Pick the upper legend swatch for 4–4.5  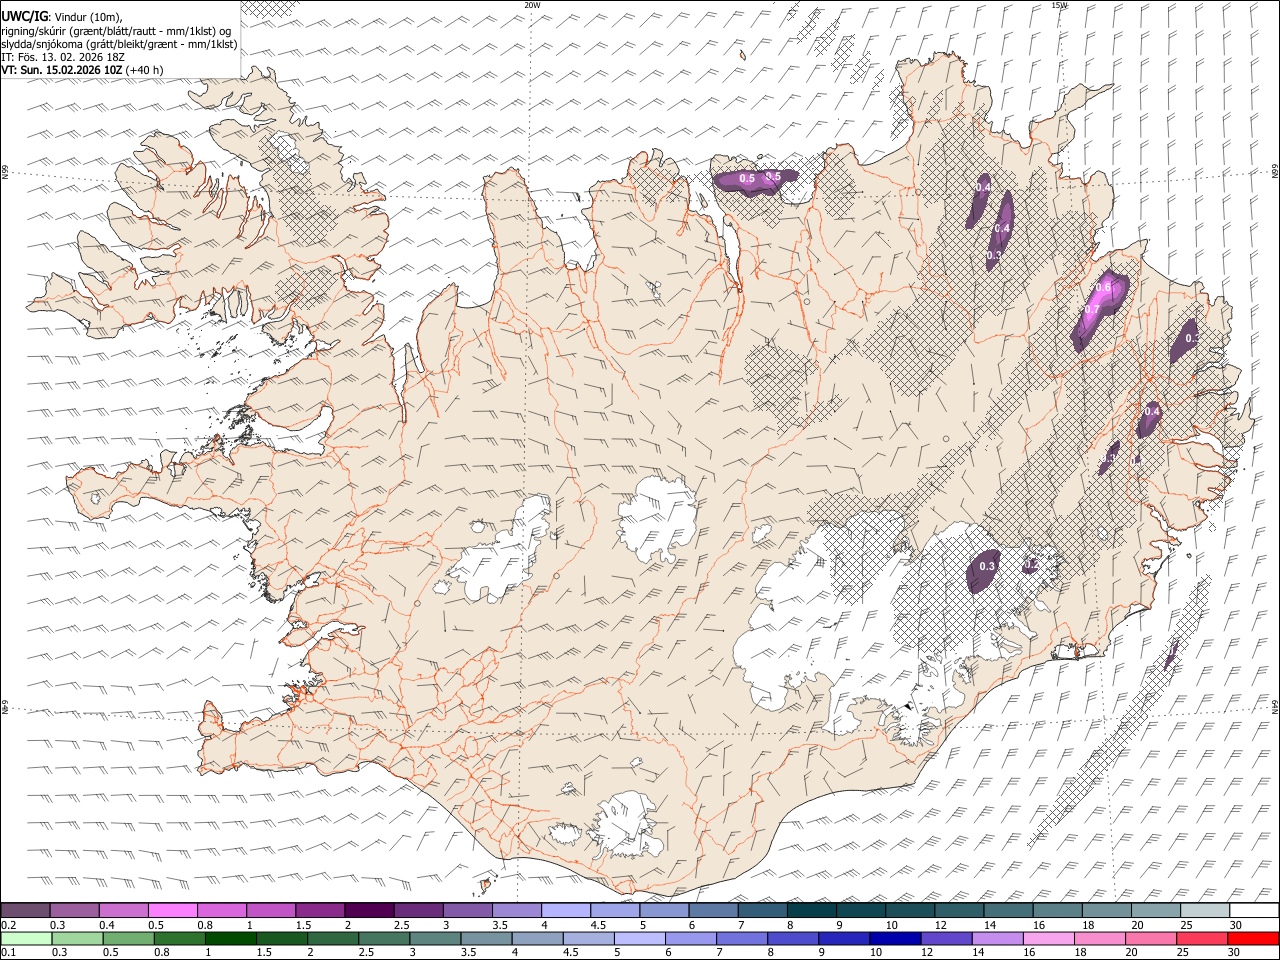click(x=566, y=911)
